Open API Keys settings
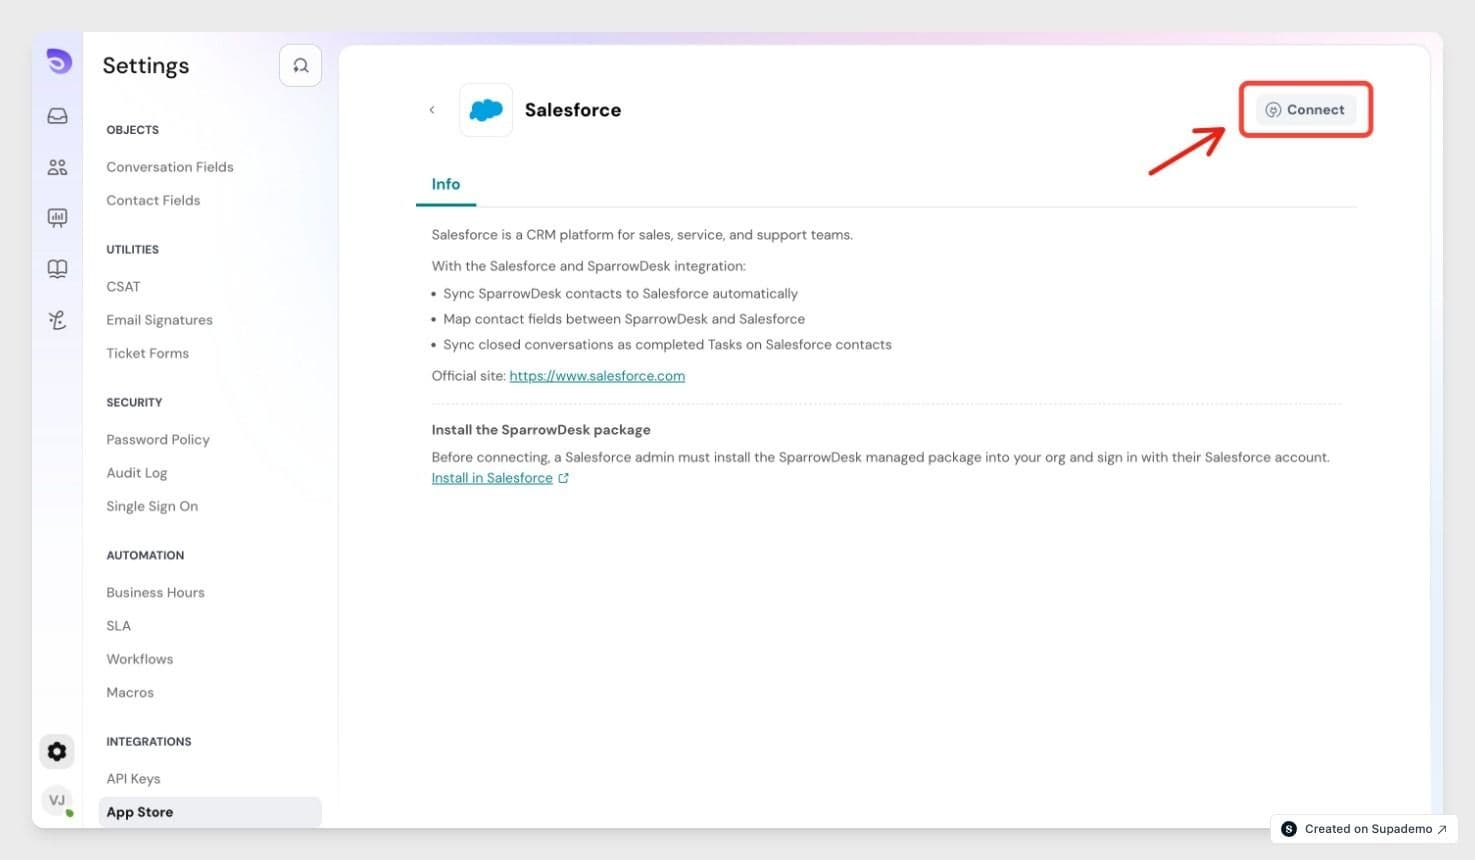Viewport: 1475px width, 860px height. tap(133, 779)
